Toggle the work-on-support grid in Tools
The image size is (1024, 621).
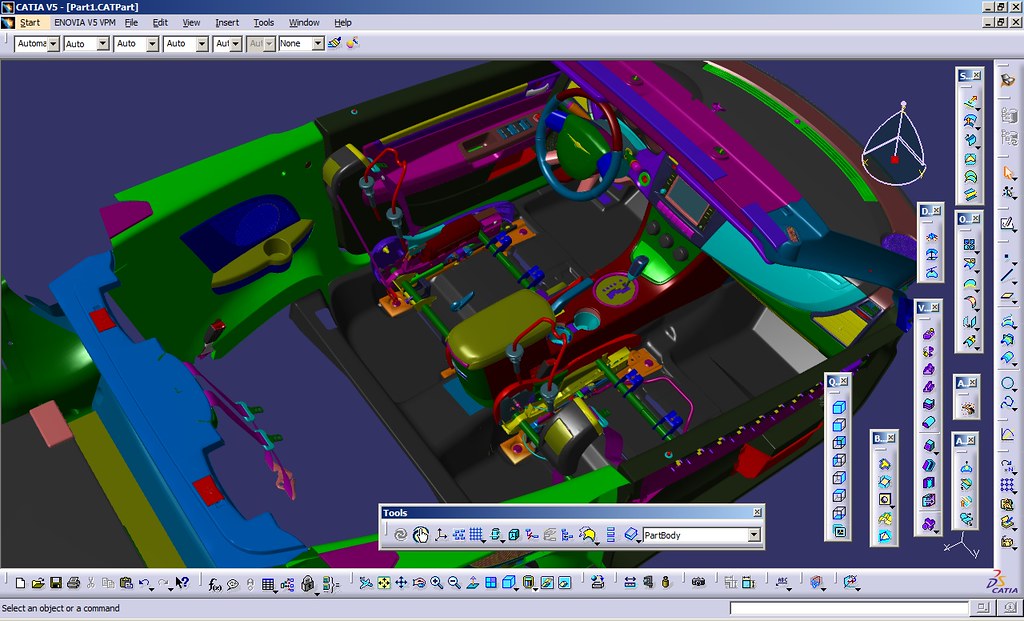coord(476,535)
